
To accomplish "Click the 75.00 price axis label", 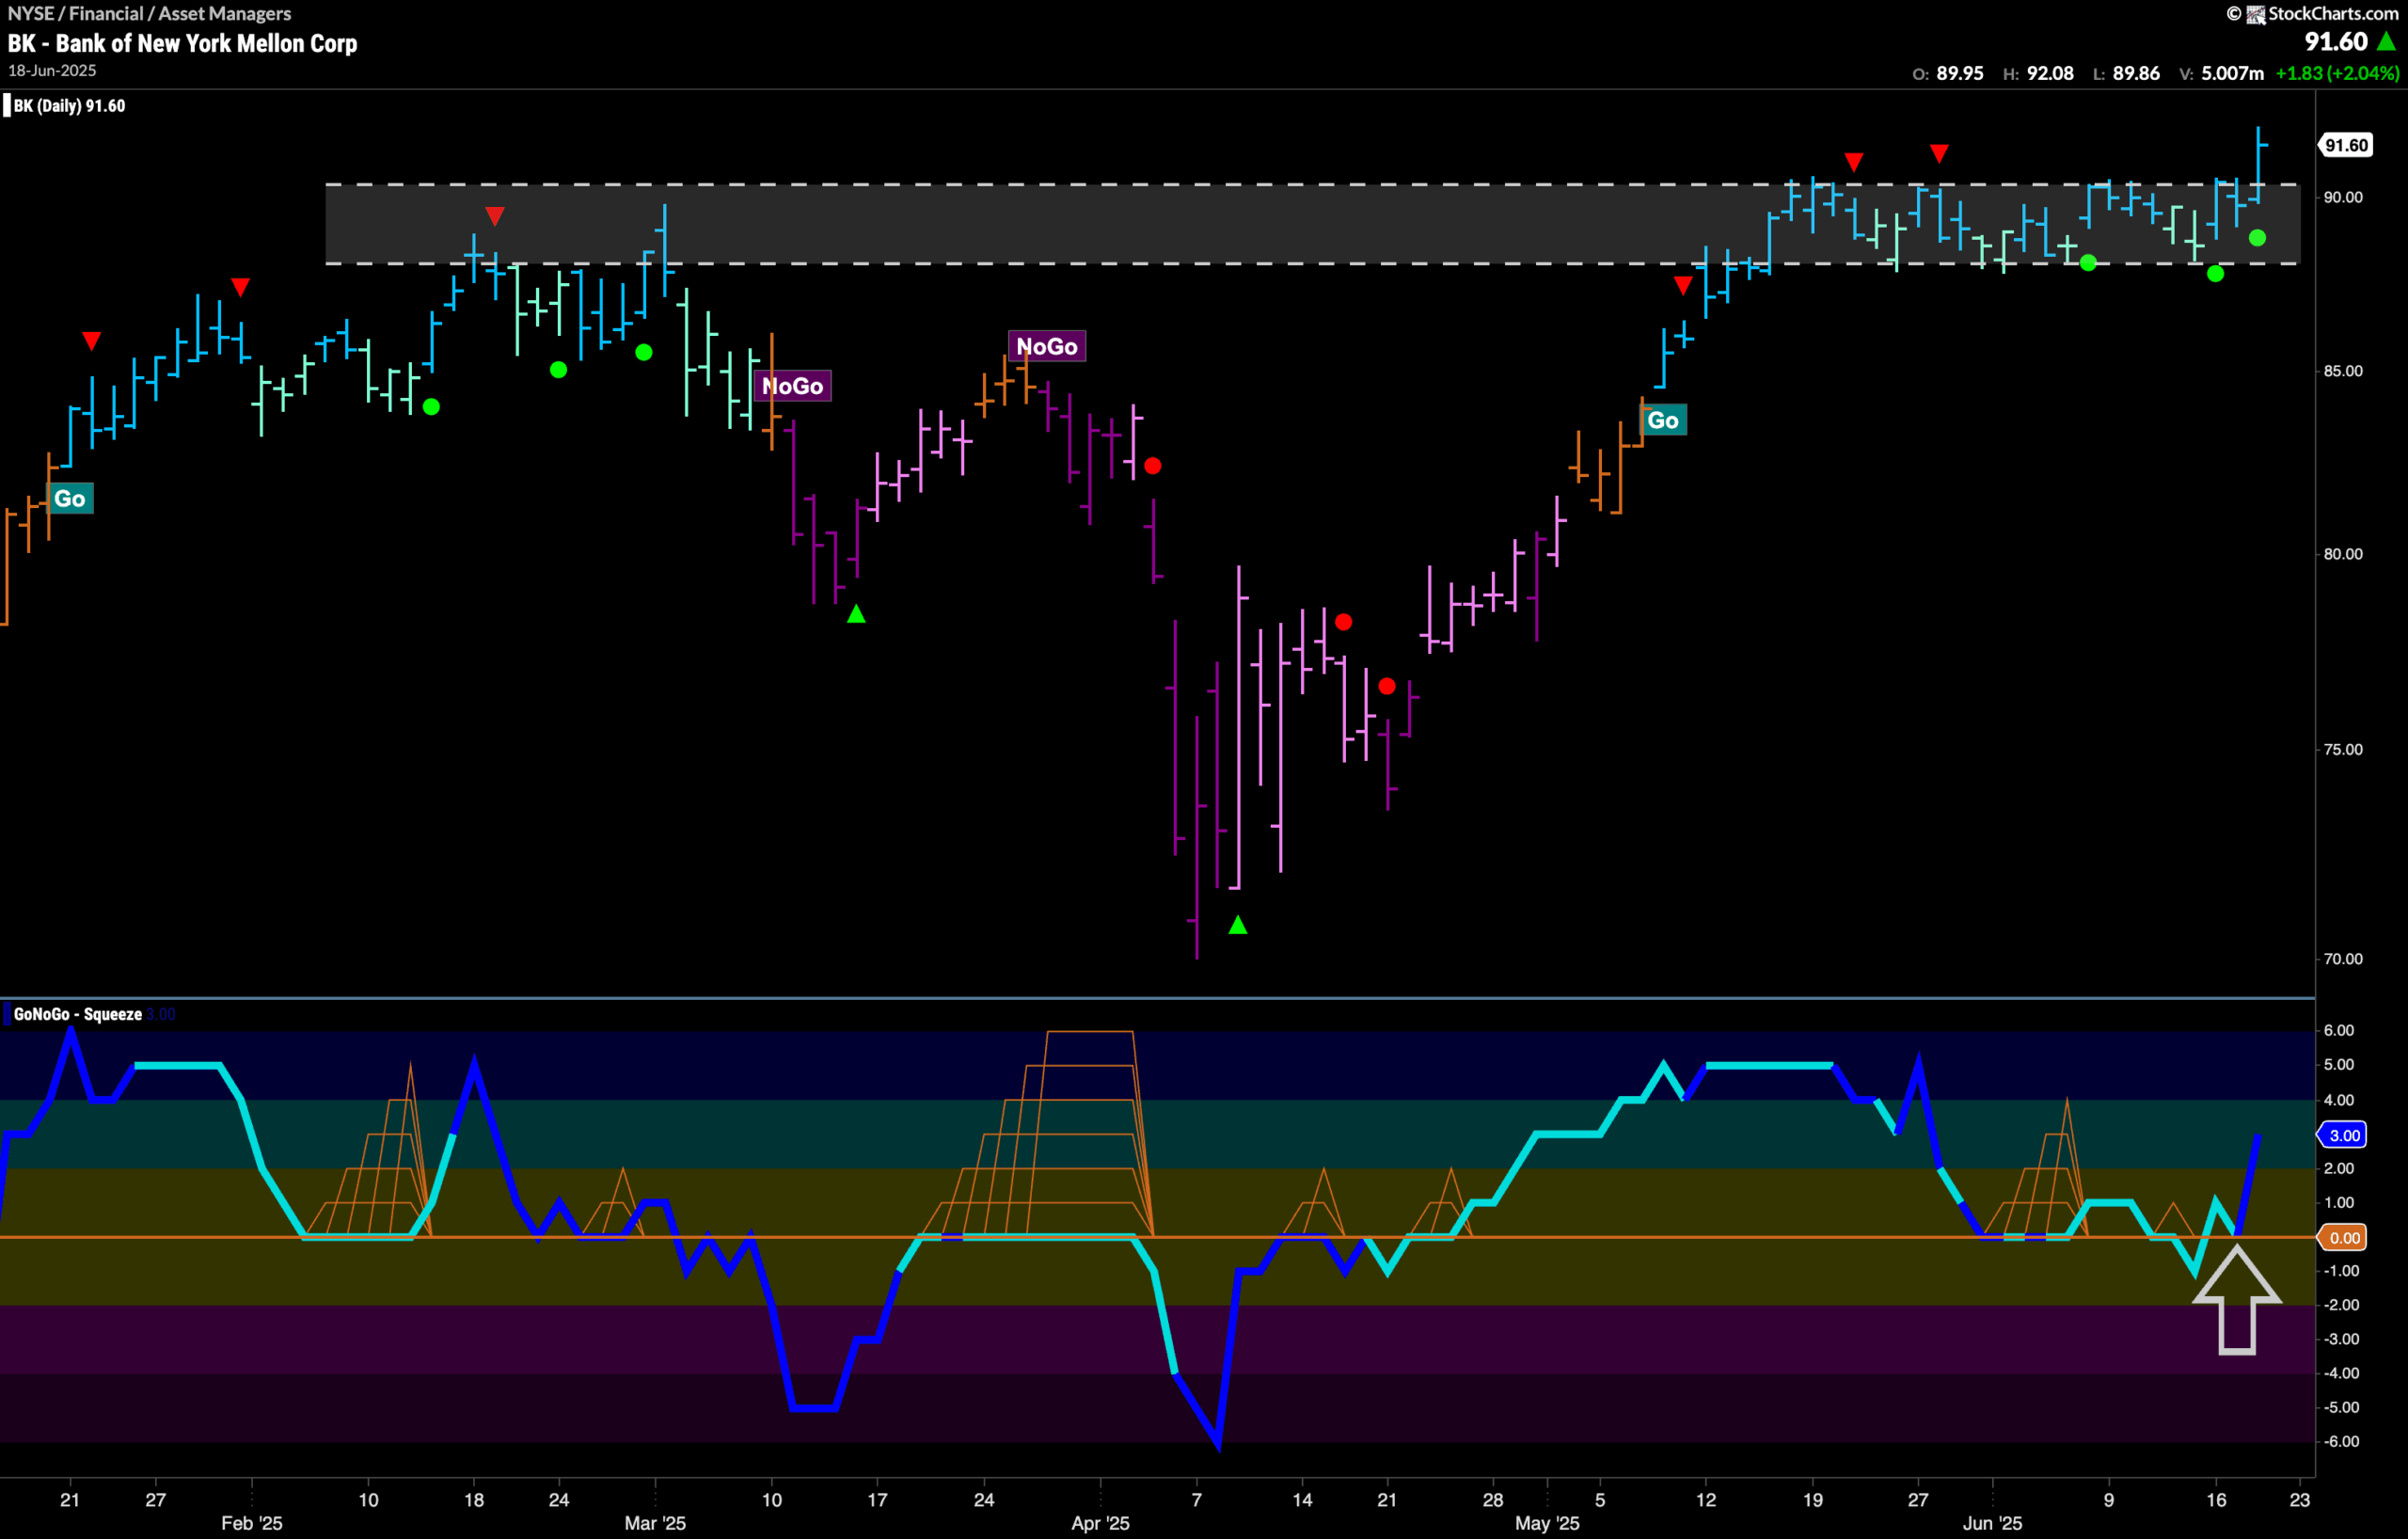I will [2343, 750].
